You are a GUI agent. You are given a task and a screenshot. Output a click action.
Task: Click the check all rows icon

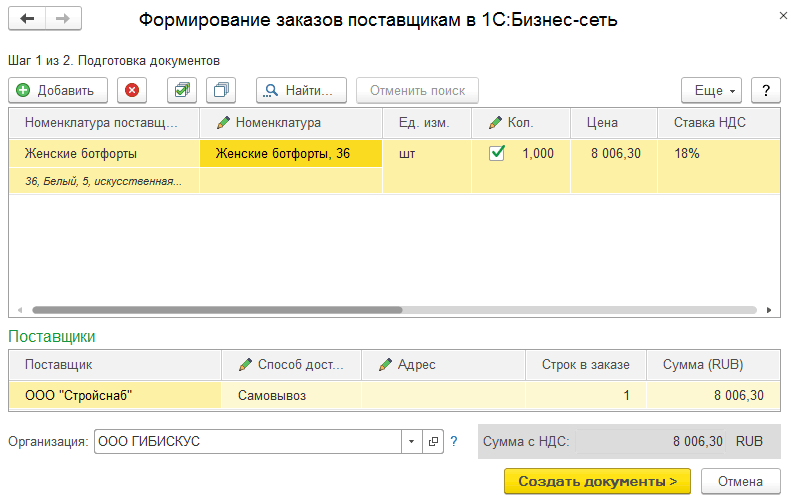tap(181, 90)
